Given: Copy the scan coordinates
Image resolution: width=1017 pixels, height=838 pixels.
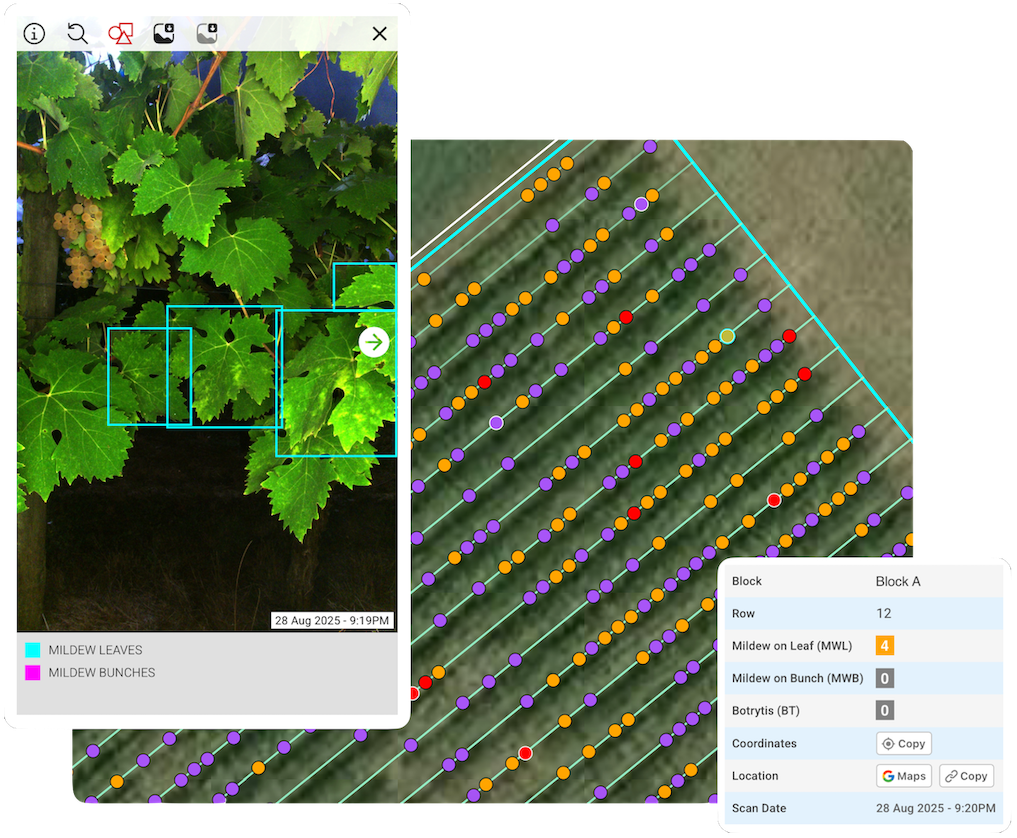Looking at the screenshot, I should pyautogui.click(x=903, y=743).
